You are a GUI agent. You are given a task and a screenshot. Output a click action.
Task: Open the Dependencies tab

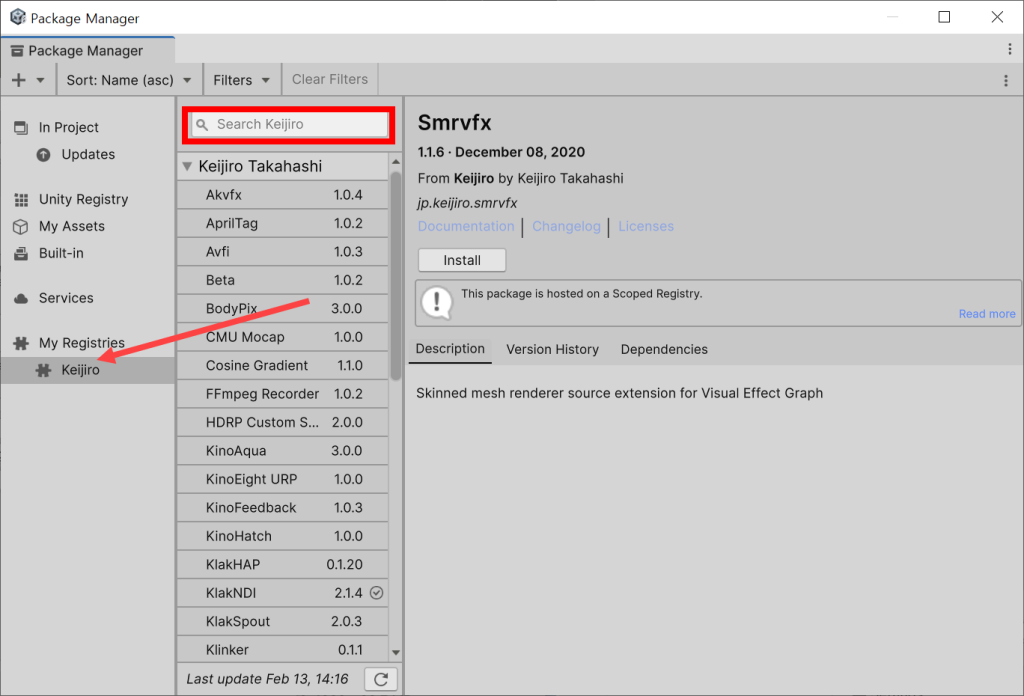[x=663, y=349]
